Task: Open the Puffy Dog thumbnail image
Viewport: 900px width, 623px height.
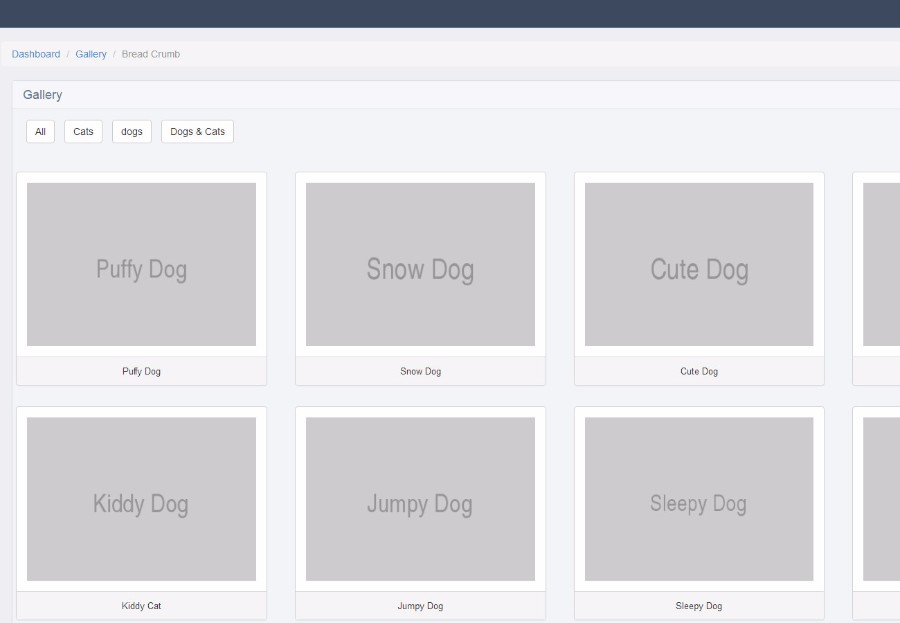Action: [x=141, y=264]
